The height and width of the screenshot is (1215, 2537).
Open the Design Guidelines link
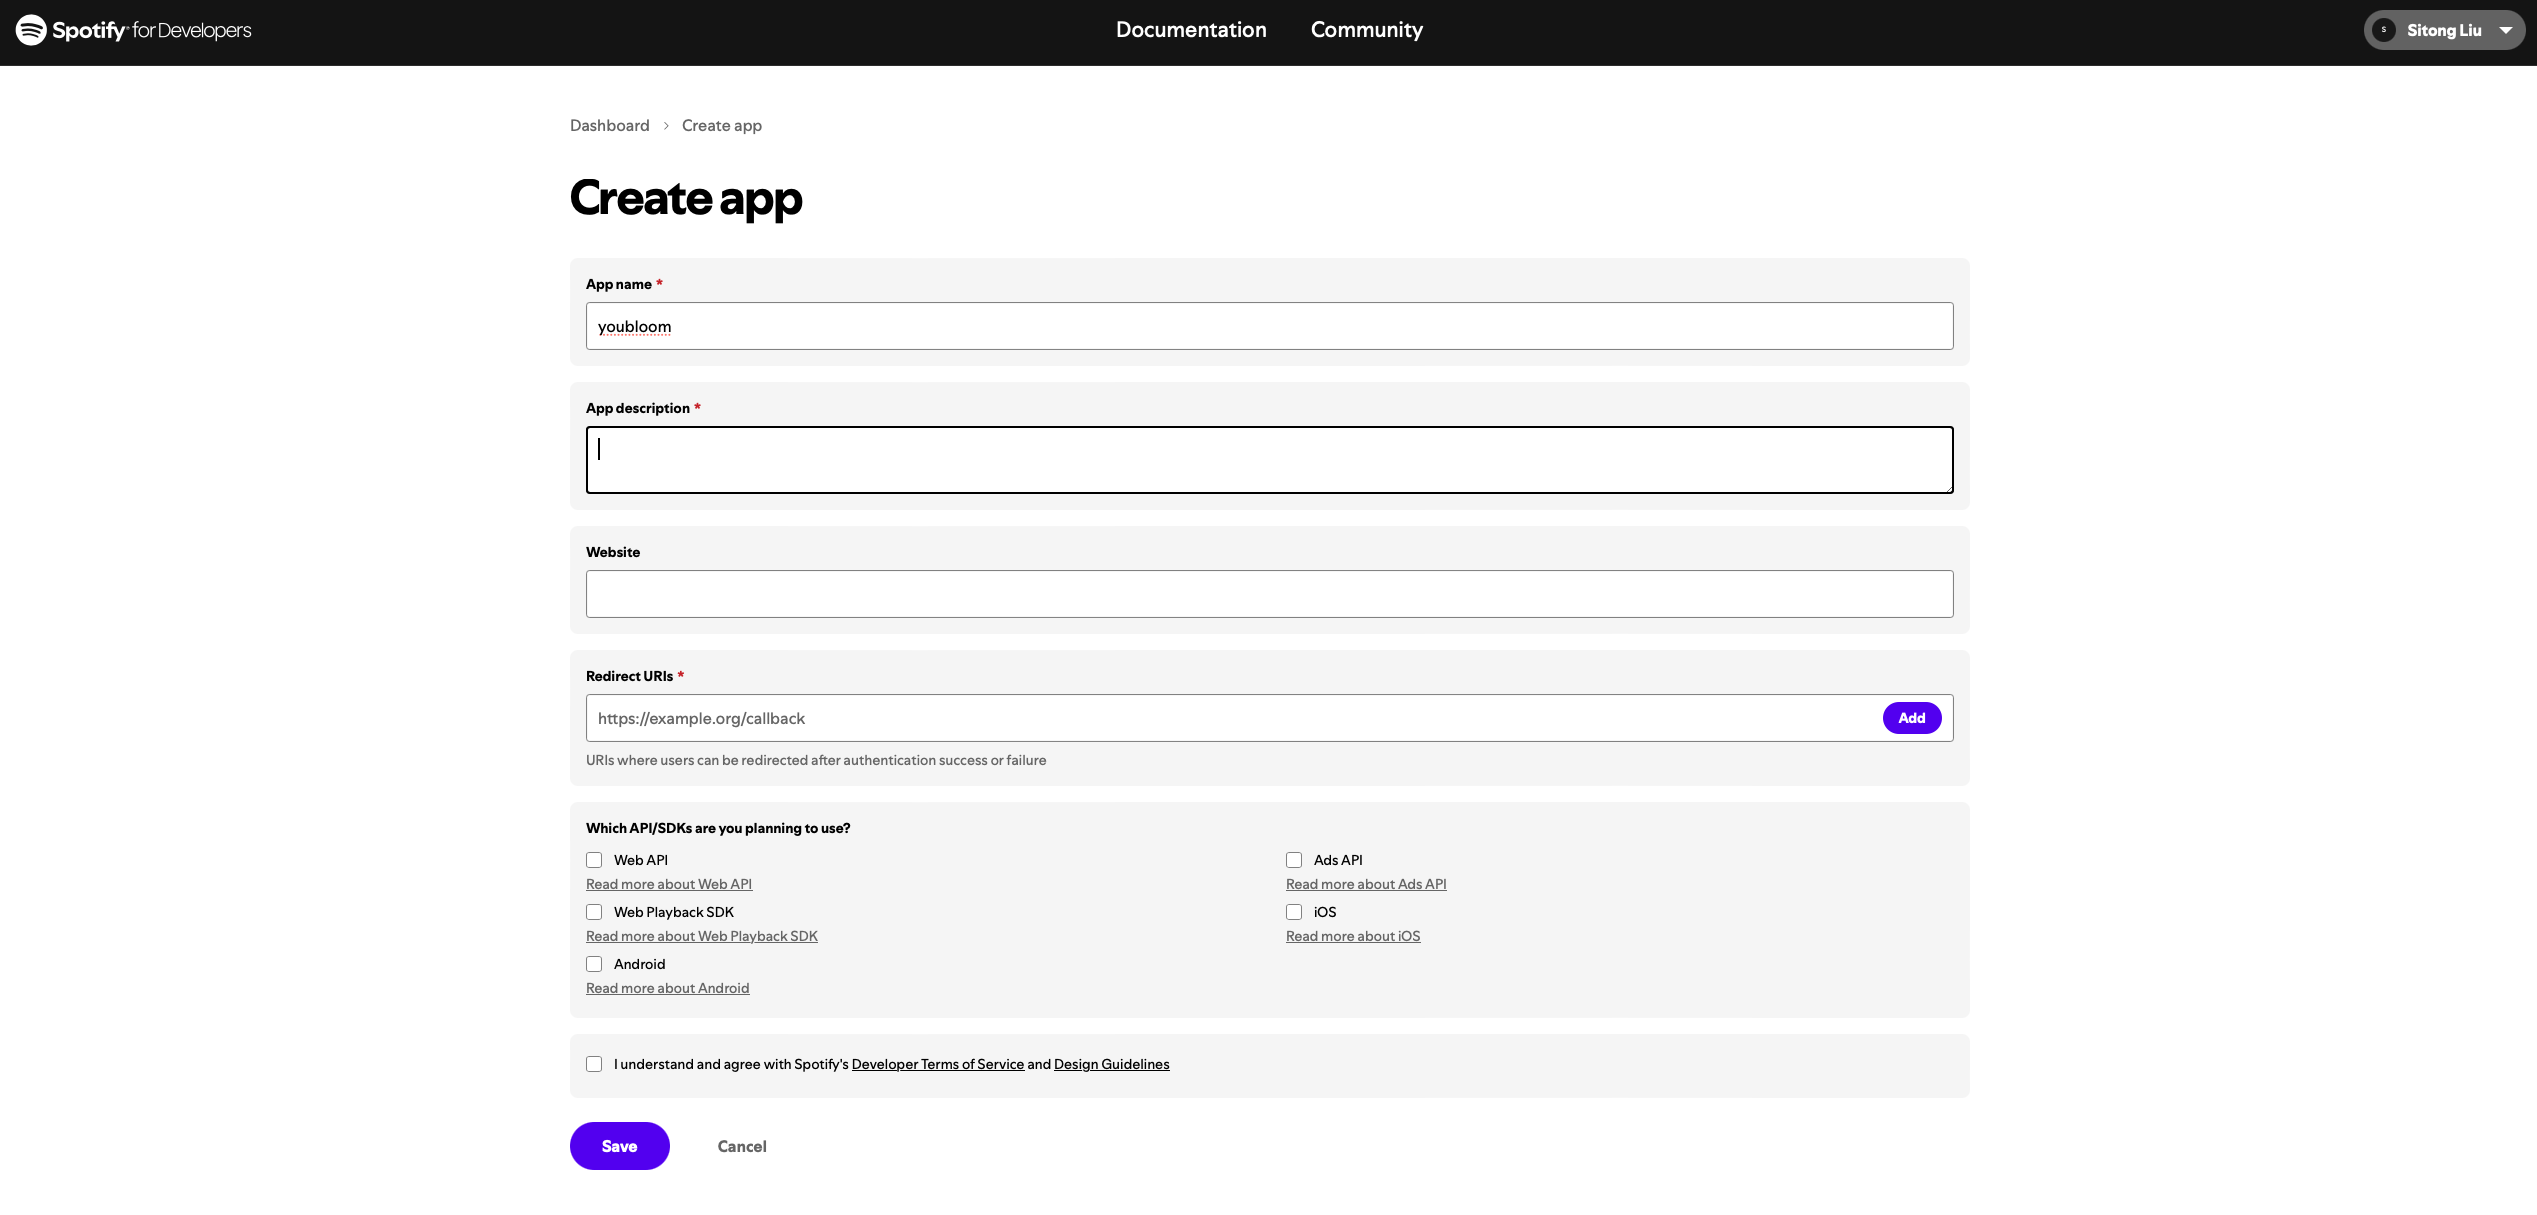click(x=1111, y=1064)
